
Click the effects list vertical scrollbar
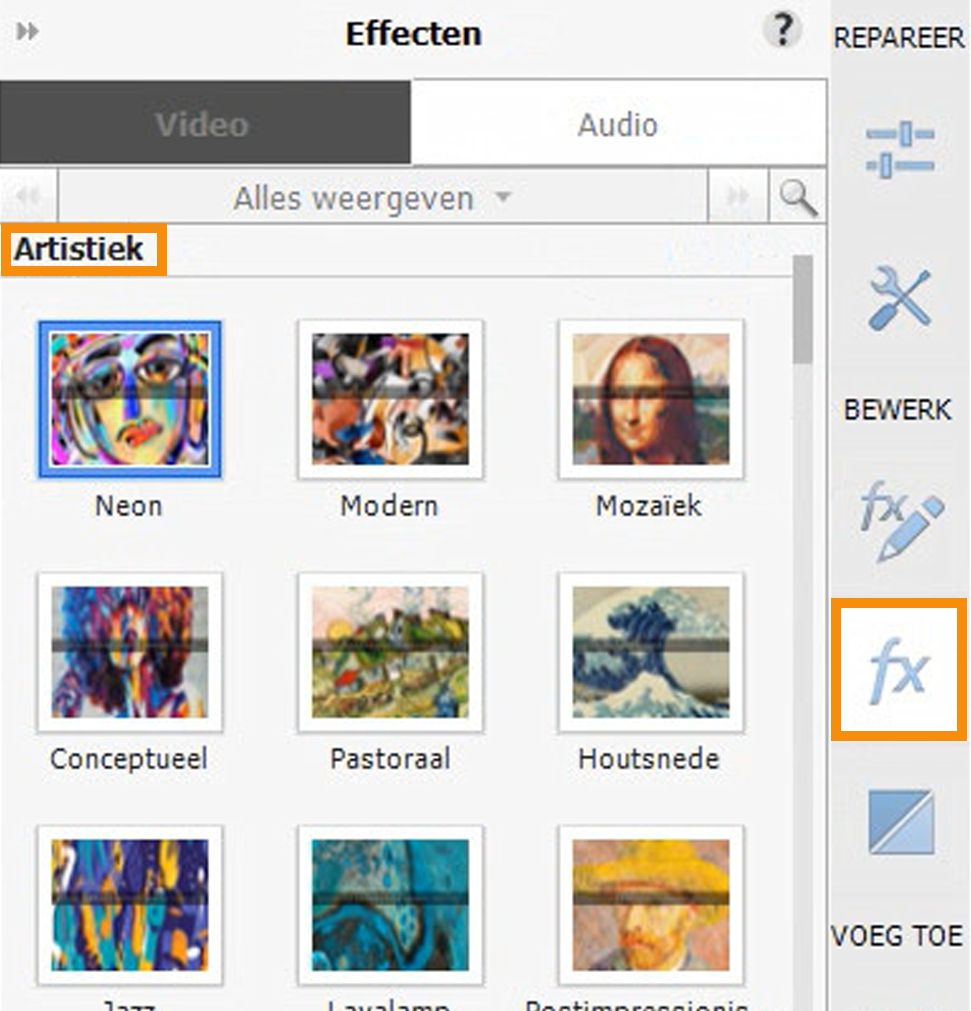click(803, 309)
